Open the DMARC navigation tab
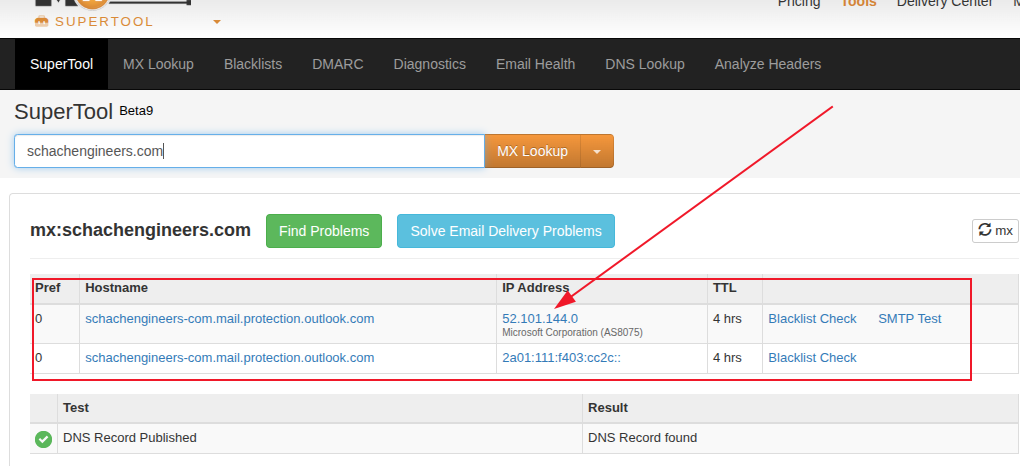Image resolution: width=1020 pixels, height=466 pixels. click(338, 64)
